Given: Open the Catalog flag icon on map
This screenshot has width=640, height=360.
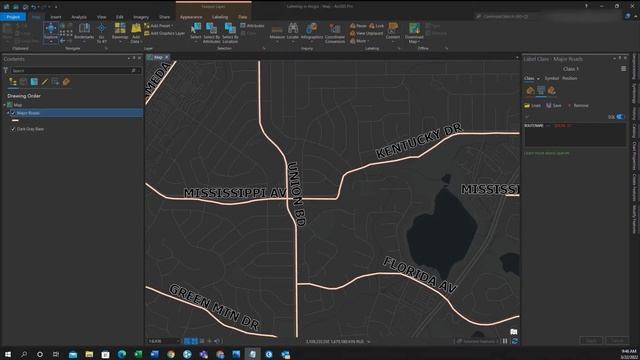Looking at the screenshot, I should point(514,332).
